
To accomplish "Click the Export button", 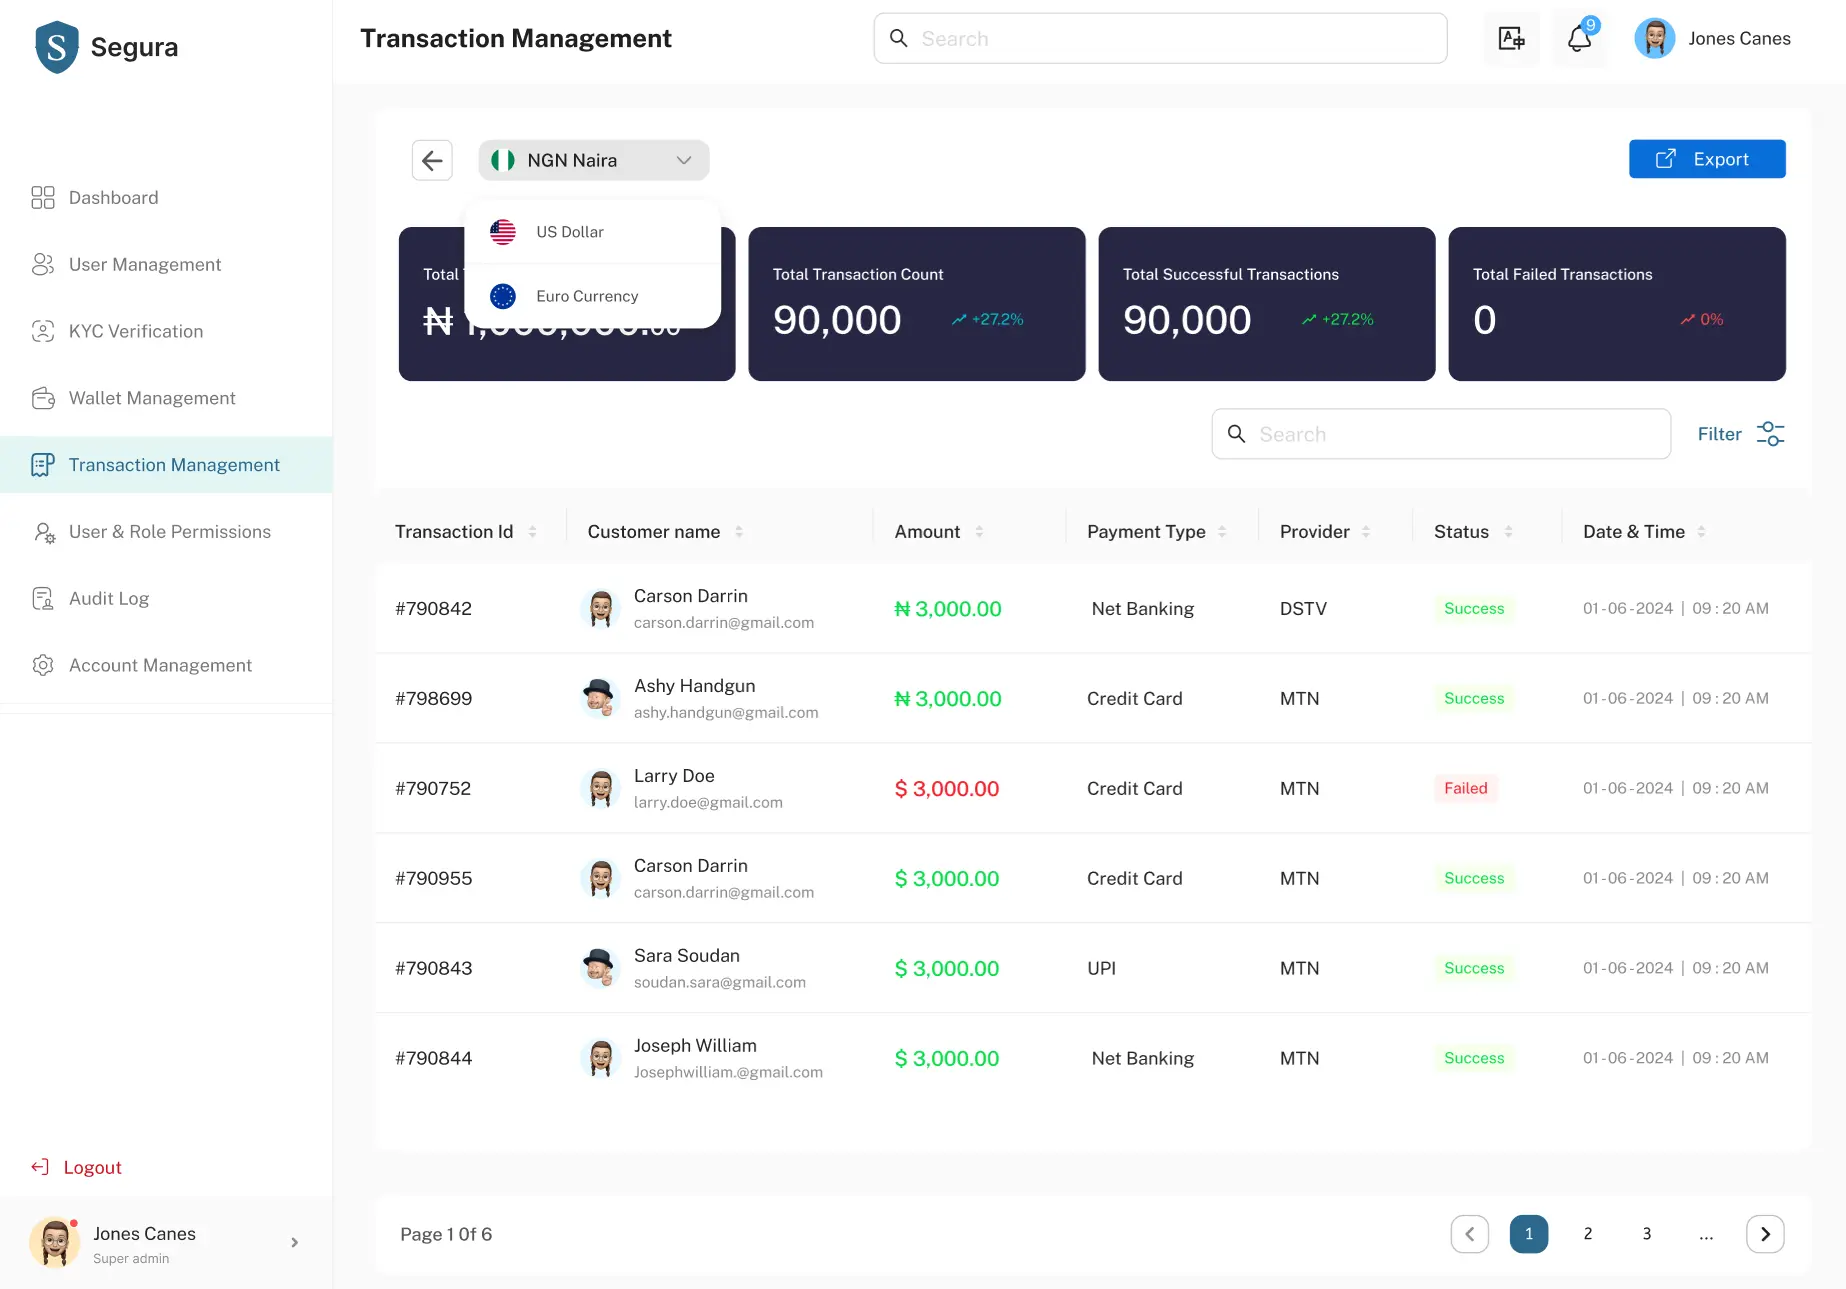I will point(1707,159).
